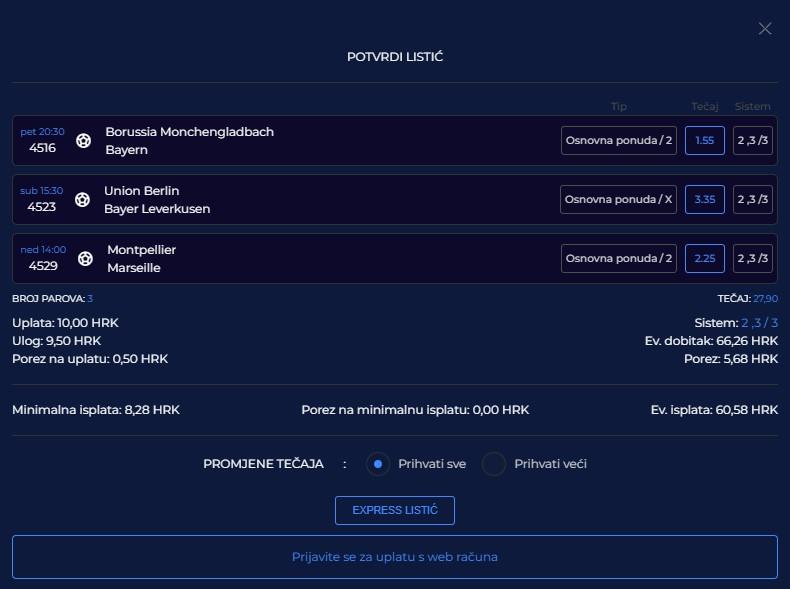This screenshot has height=589, width=790.
Task: Open system 2,3/3 box on Borussia row
Action: (753, 141)
